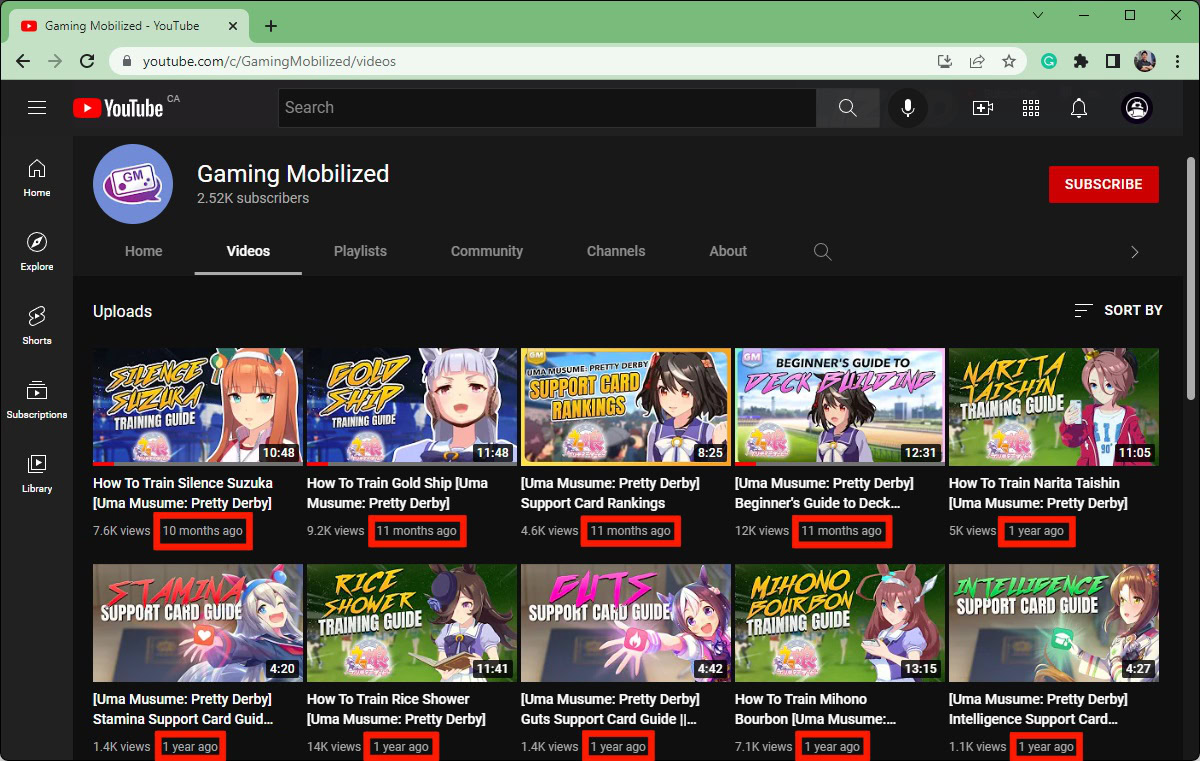The image size is (1200, 761).
Task: Click browser back arrow
Action: click(23, 61)
